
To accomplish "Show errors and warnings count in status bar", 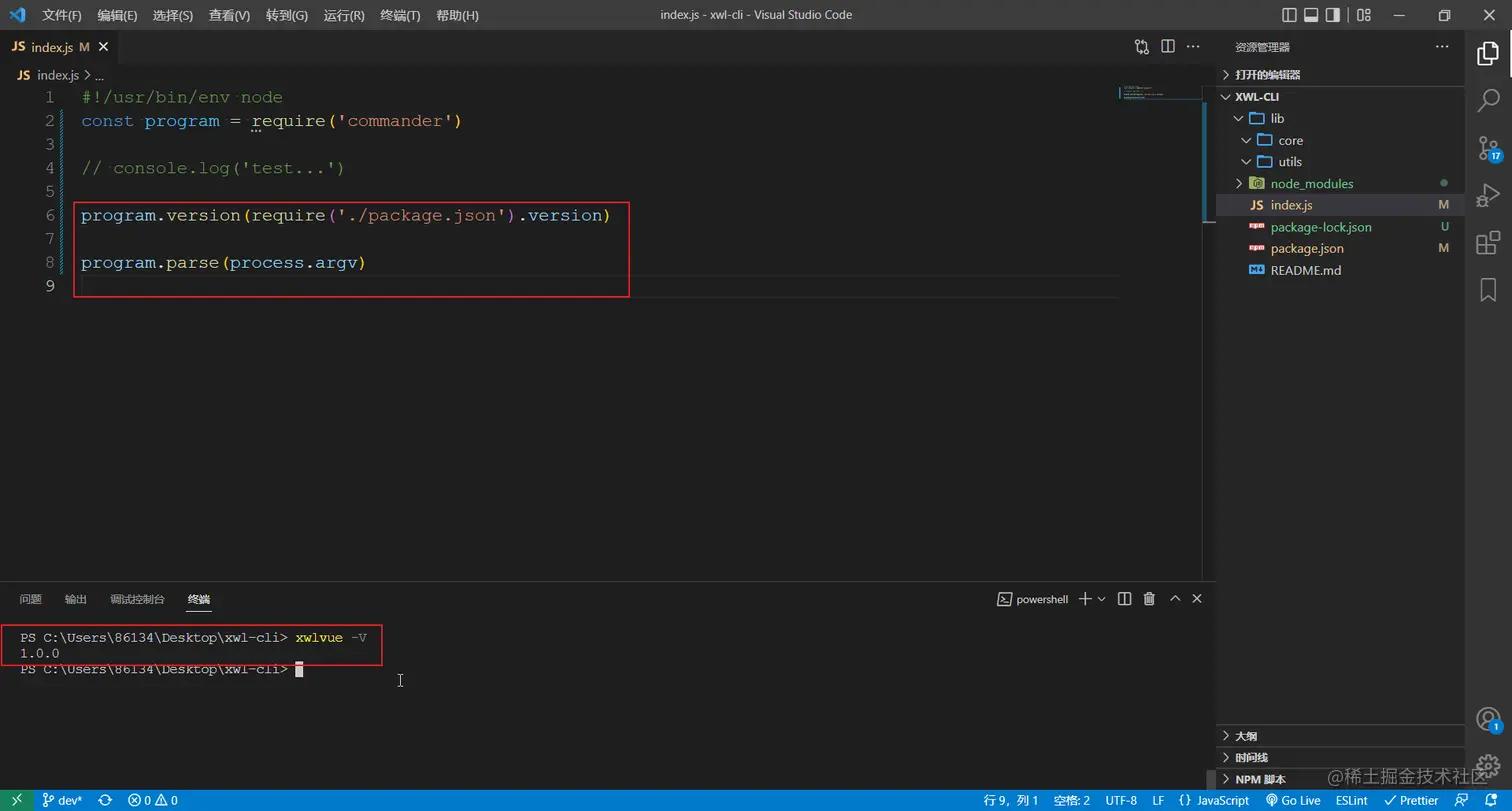I will [153, 800].
